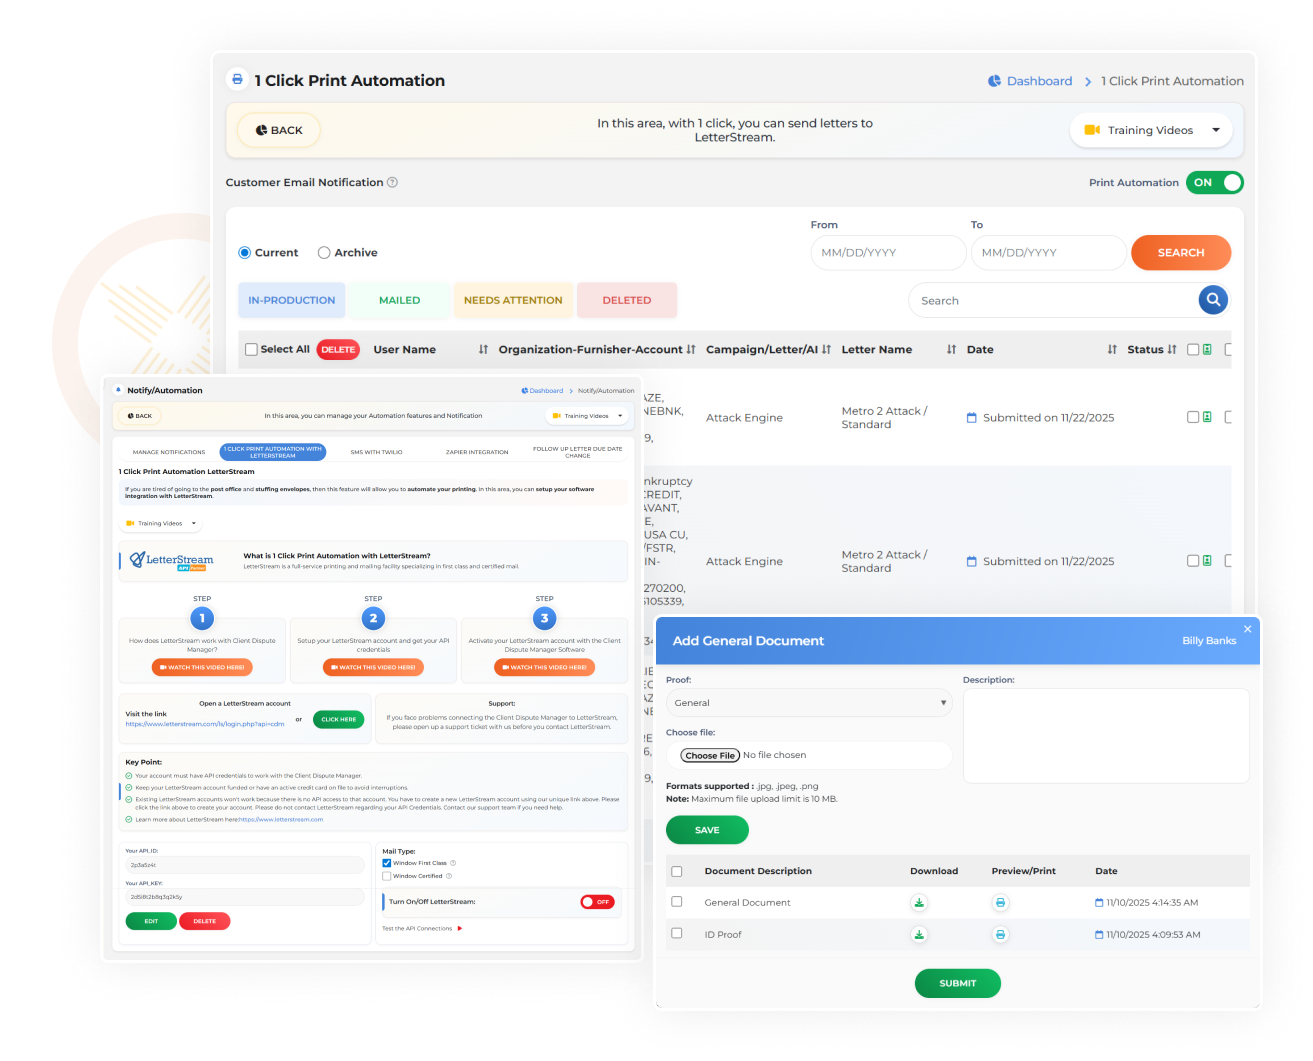
Task: Click the red Test API Connections arrow
Action: [x=460, y=929]
